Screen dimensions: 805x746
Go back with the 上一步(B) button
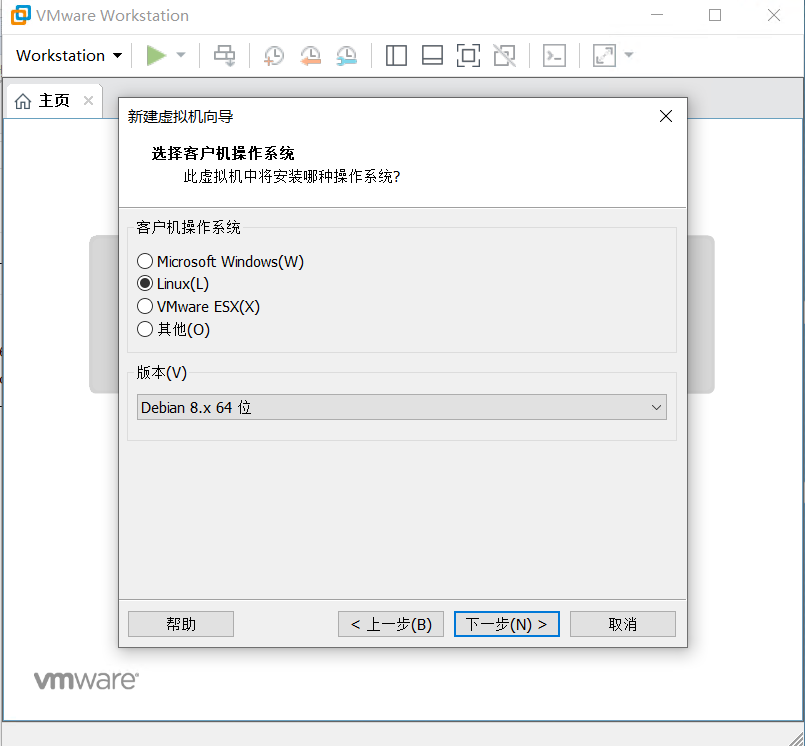pyautogui.click(x=391, y=624)
